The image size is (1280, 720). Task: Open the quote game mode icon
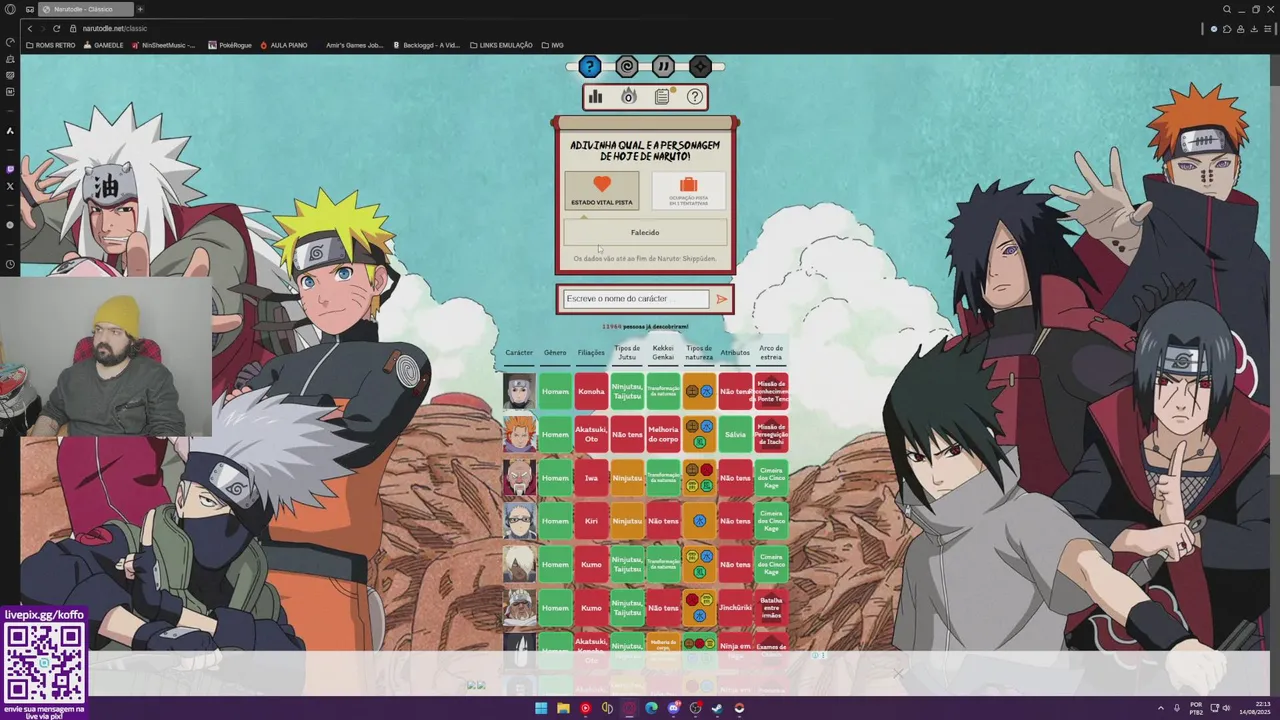(x=663, y=67)
